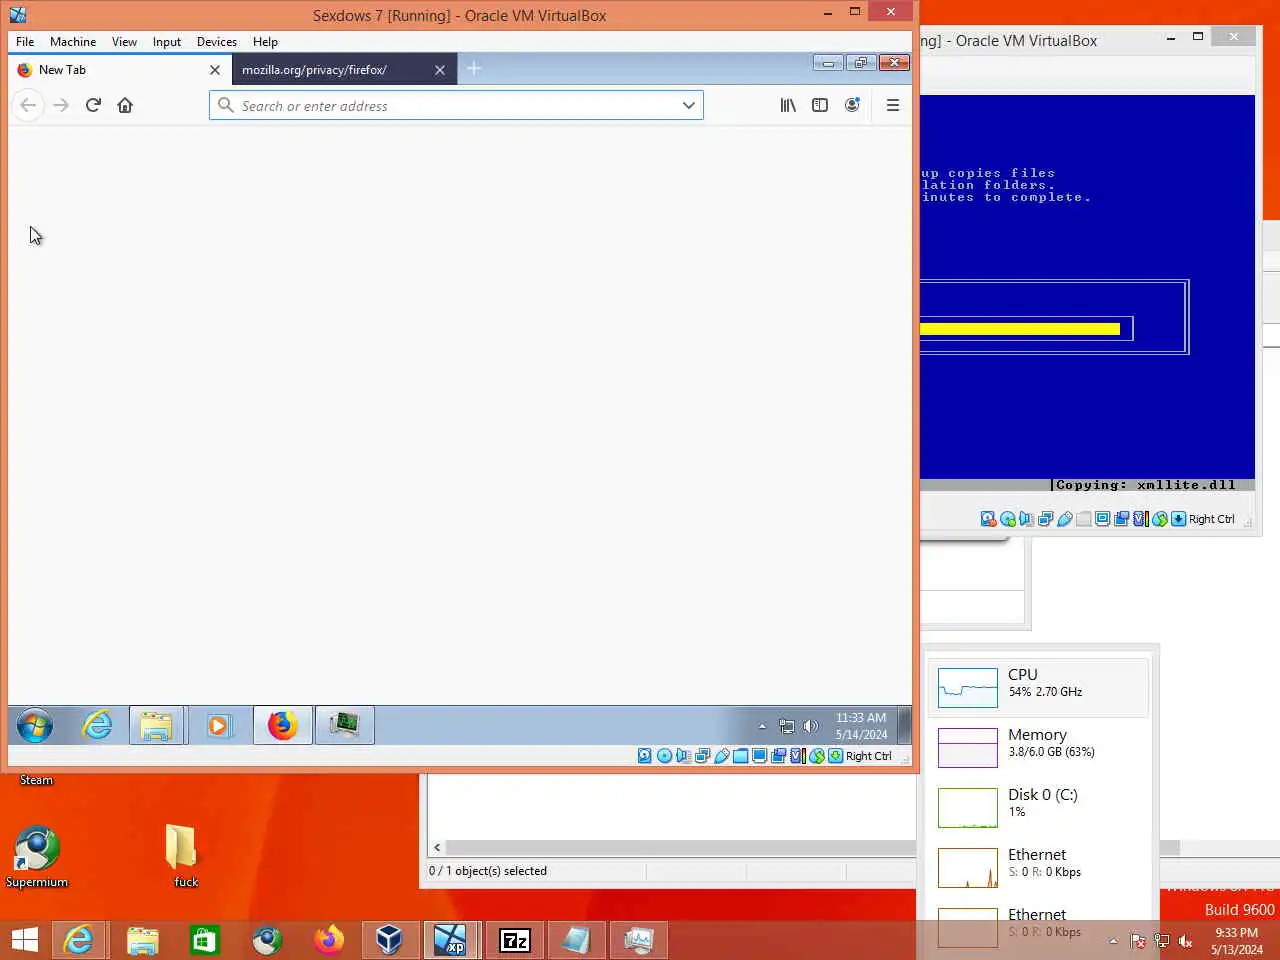The width and height of the screenshot is (1280, 960).
Task: Click audio indicator in Sexdows 7 status bar
Action: (683, 756)
